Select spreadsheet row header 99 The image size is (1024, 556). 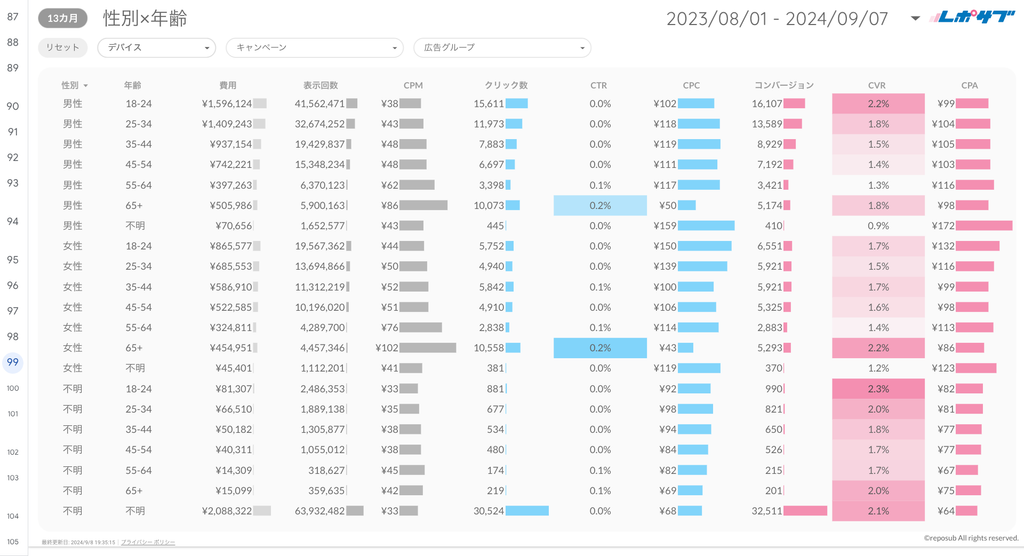[13, 362]
